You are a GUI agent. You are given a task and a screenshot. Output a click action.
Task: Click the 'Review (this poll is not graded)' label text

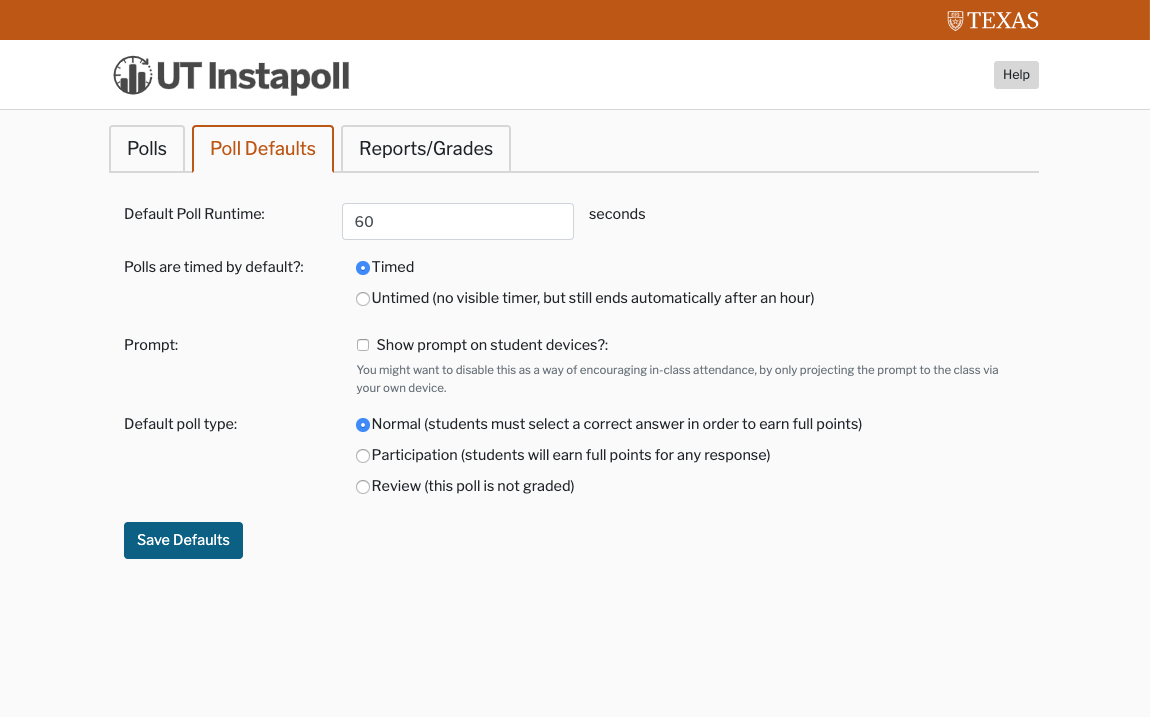point(473,486)
